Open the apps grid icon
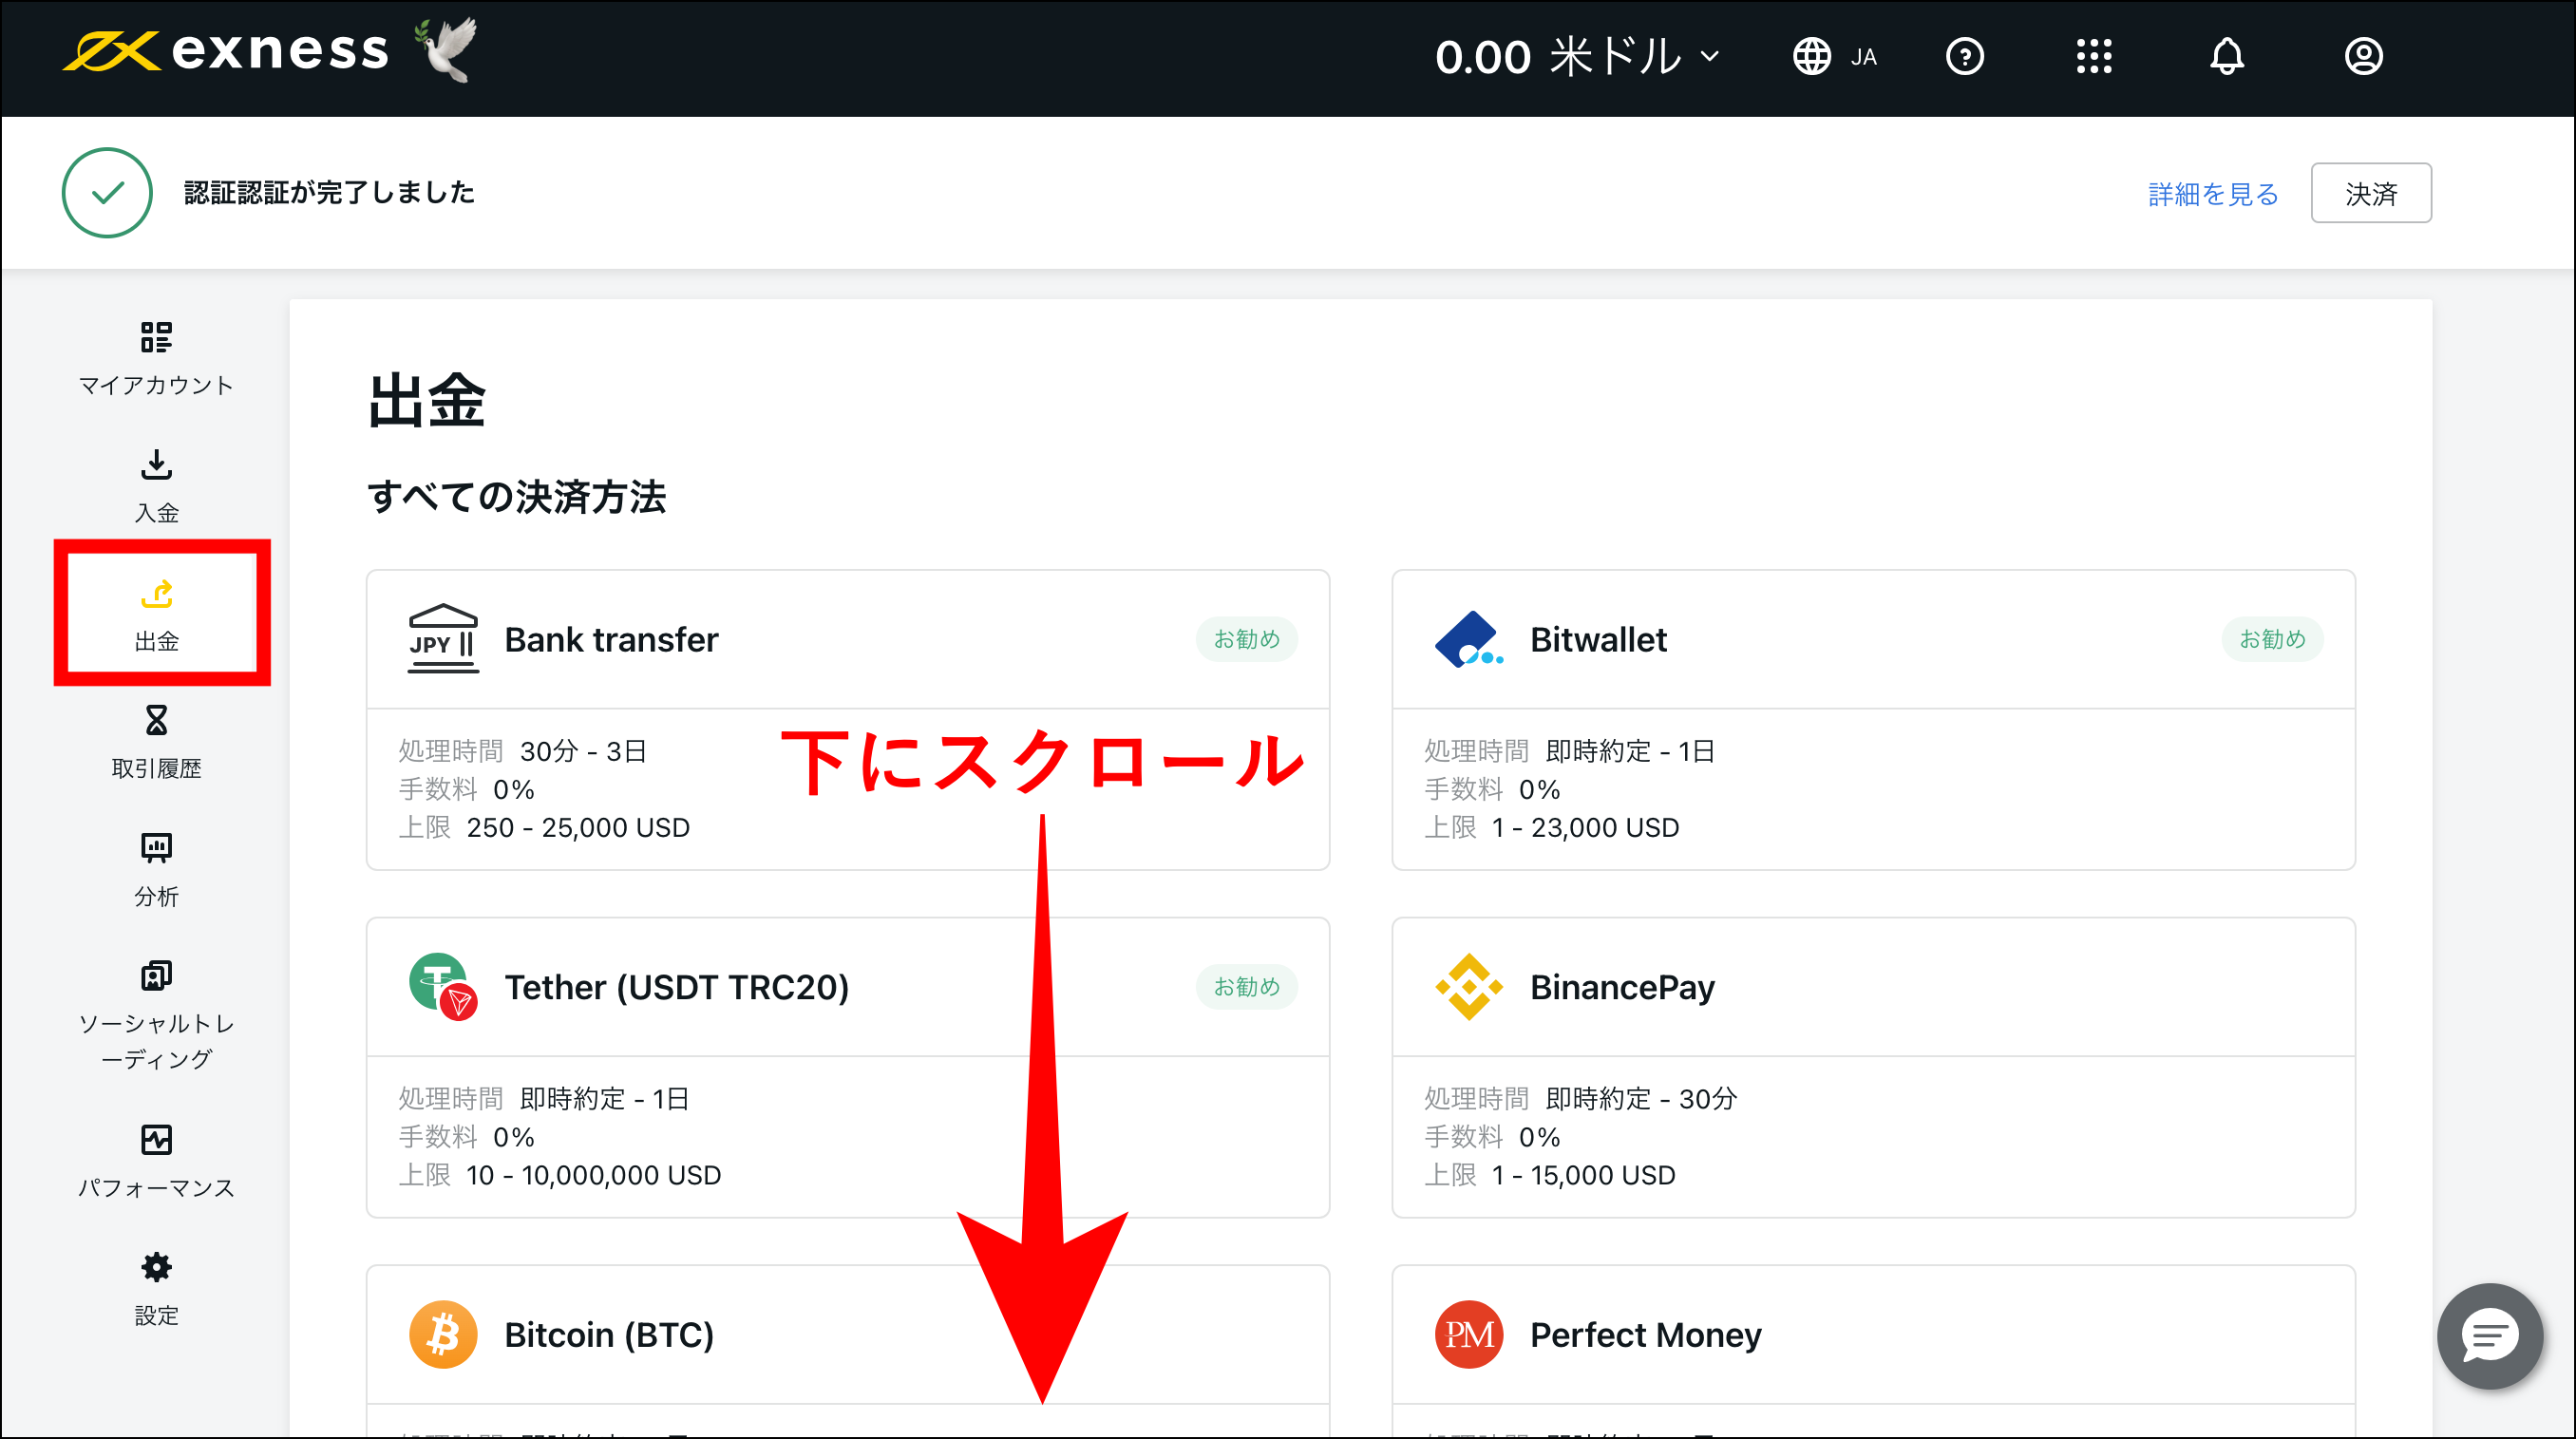 click(2094, 57)
